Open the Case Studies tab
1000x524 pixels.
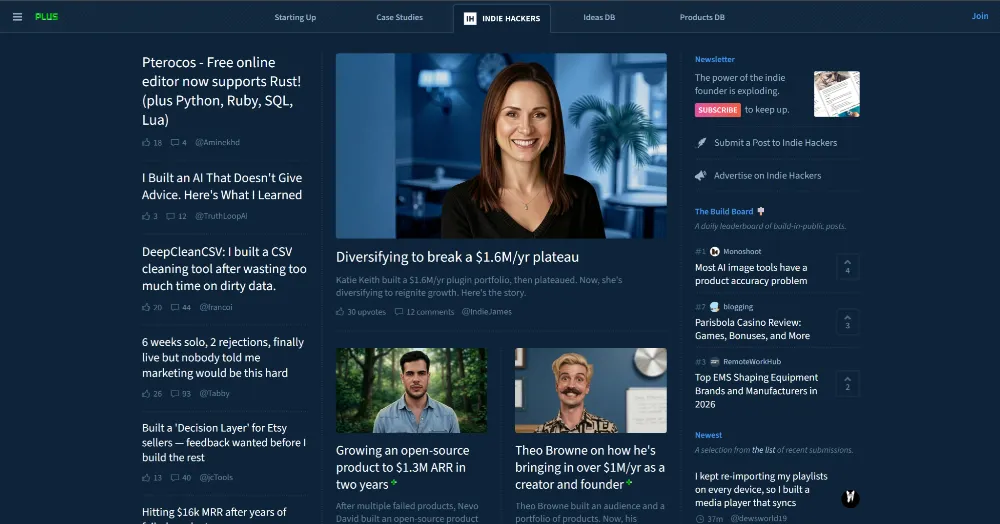coord(399,17)
